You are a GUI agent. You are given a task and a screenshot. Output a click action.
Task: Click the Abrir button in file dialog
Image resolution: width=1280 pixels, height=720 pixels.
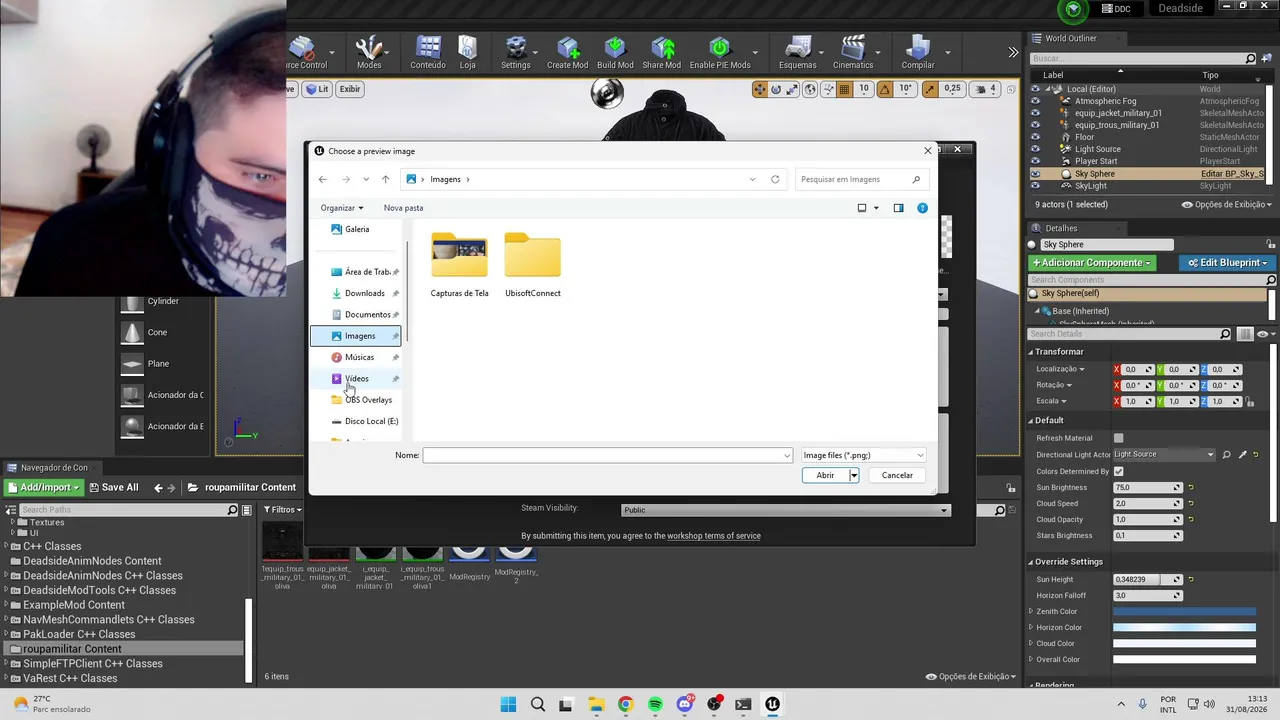(x=825, y=475)
